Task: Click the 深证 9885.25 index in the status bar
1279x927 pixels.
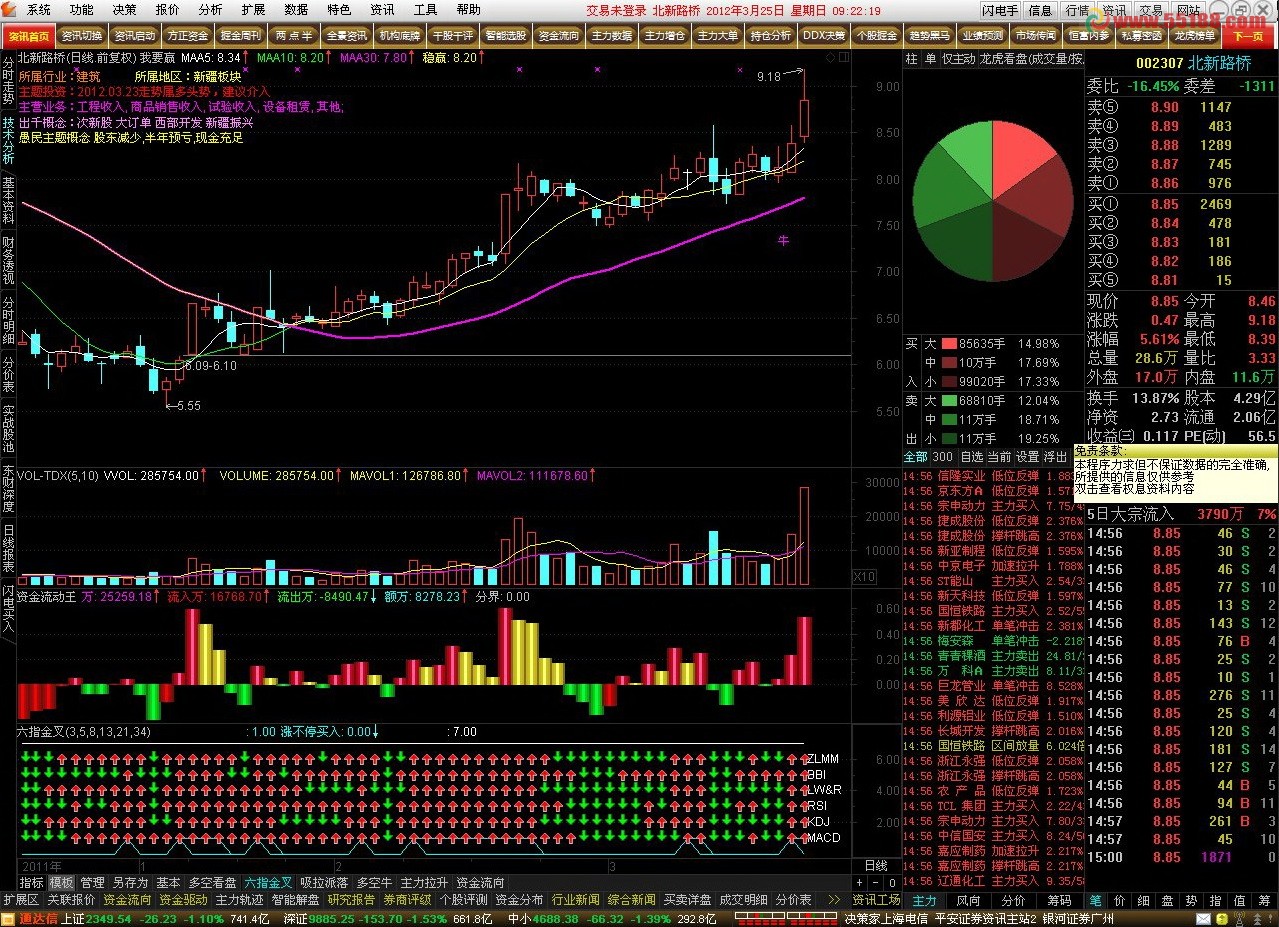Action: pyautogui.click(x=317, y=918)
